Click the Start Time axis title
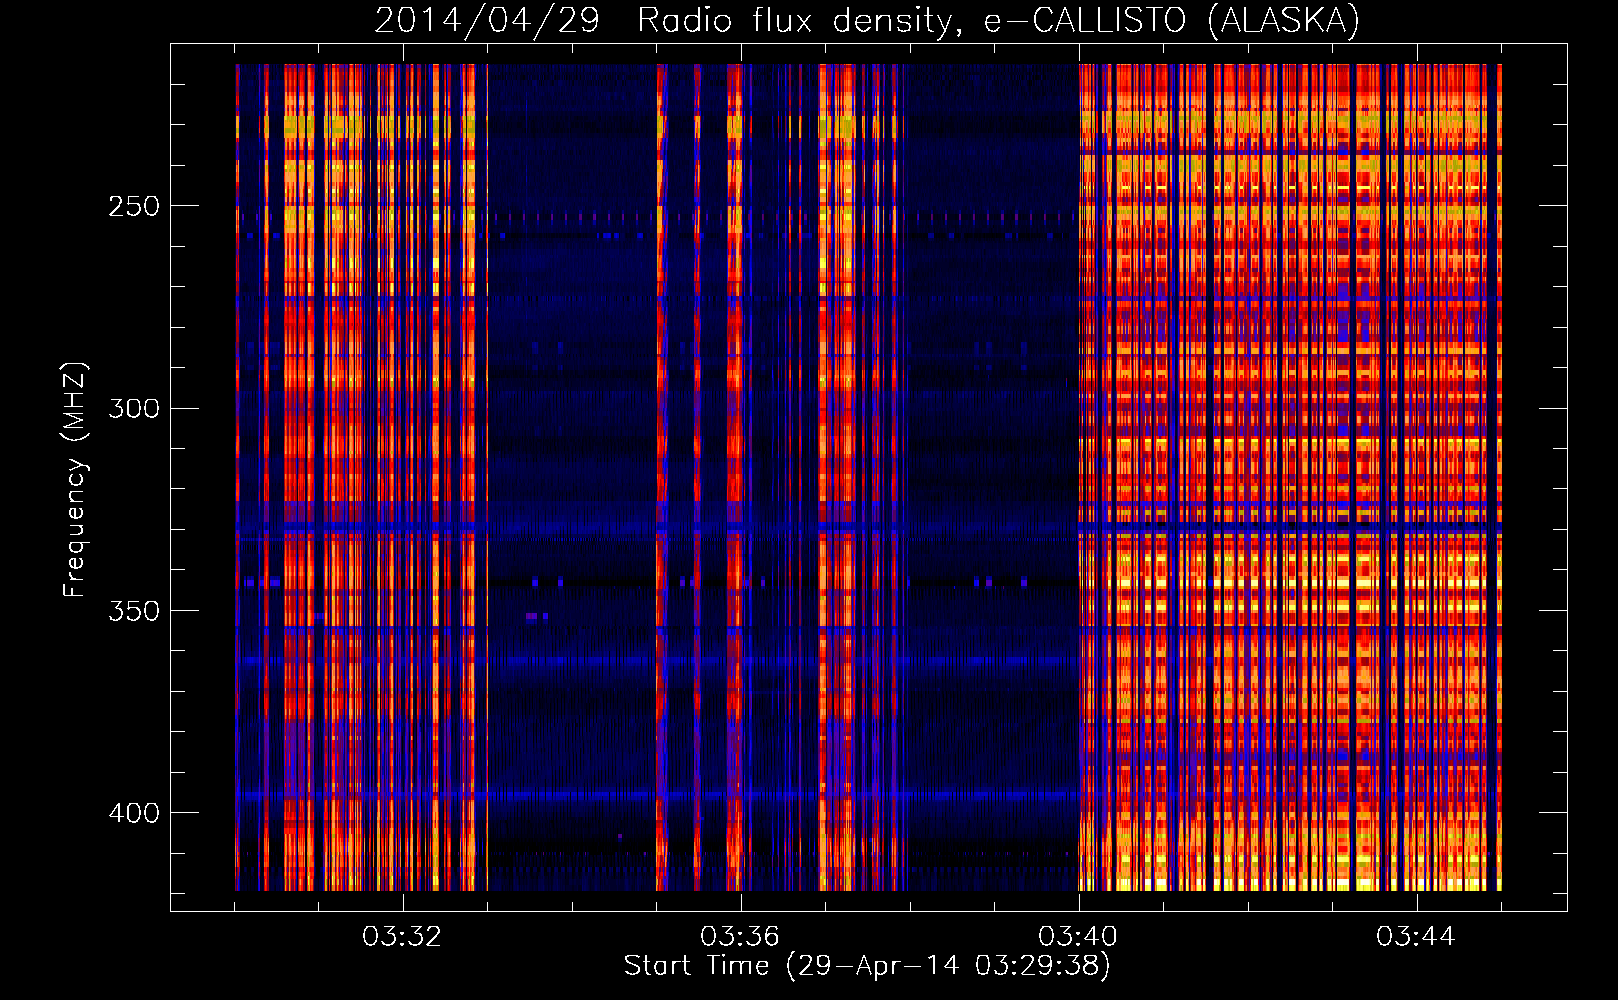 [696, 966]
